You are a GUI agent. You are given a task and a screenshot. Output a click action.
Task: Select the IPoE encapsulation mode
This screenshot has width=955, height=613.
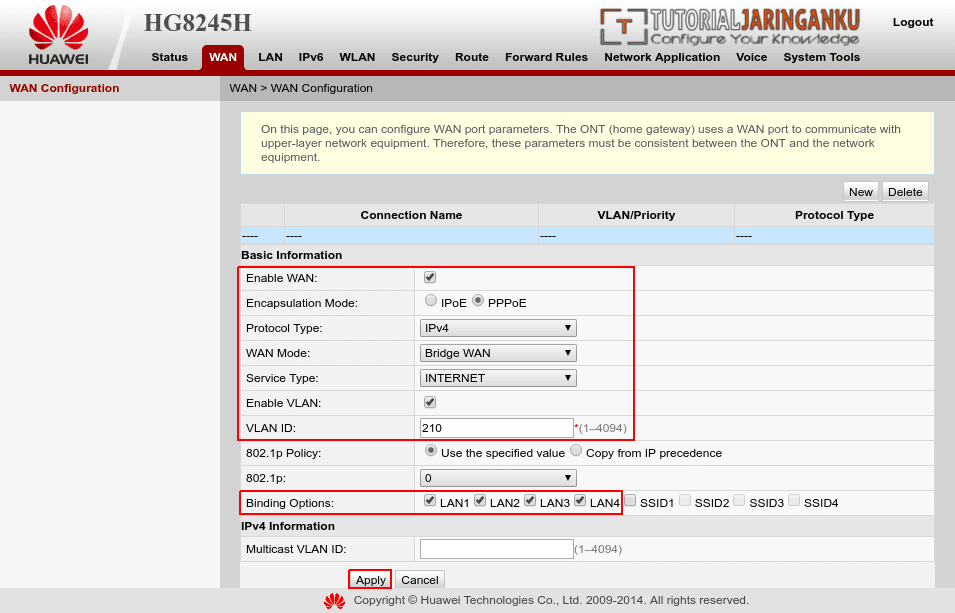430,300
